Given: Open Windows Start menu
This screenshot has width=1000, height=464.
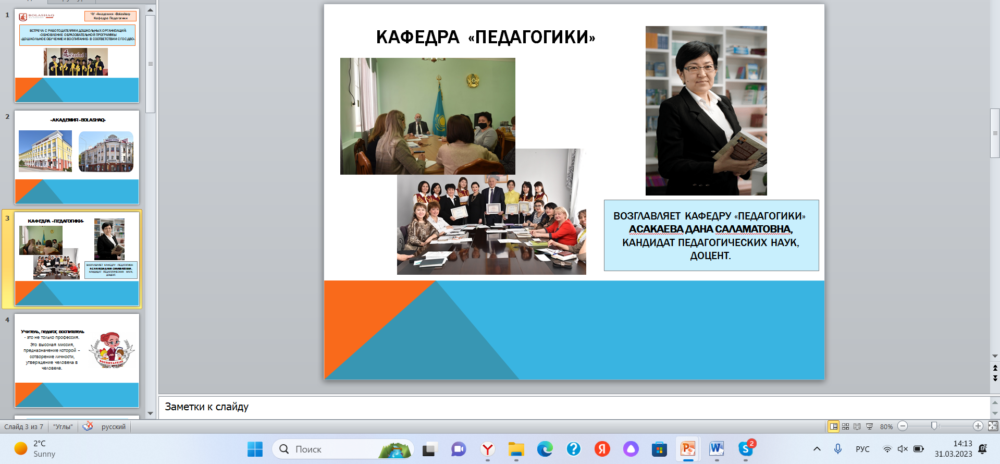Looking at the screenshot, I should coord(255,449).
